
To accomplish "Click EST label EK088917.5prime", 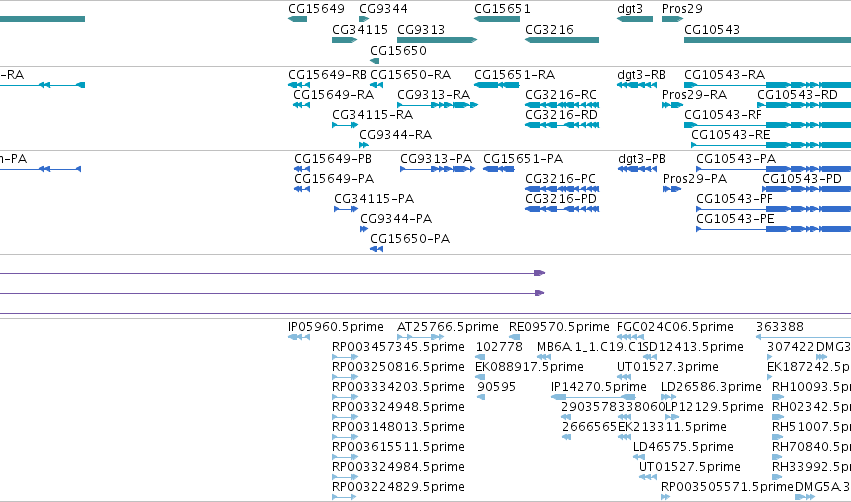I will pos(529,367).
